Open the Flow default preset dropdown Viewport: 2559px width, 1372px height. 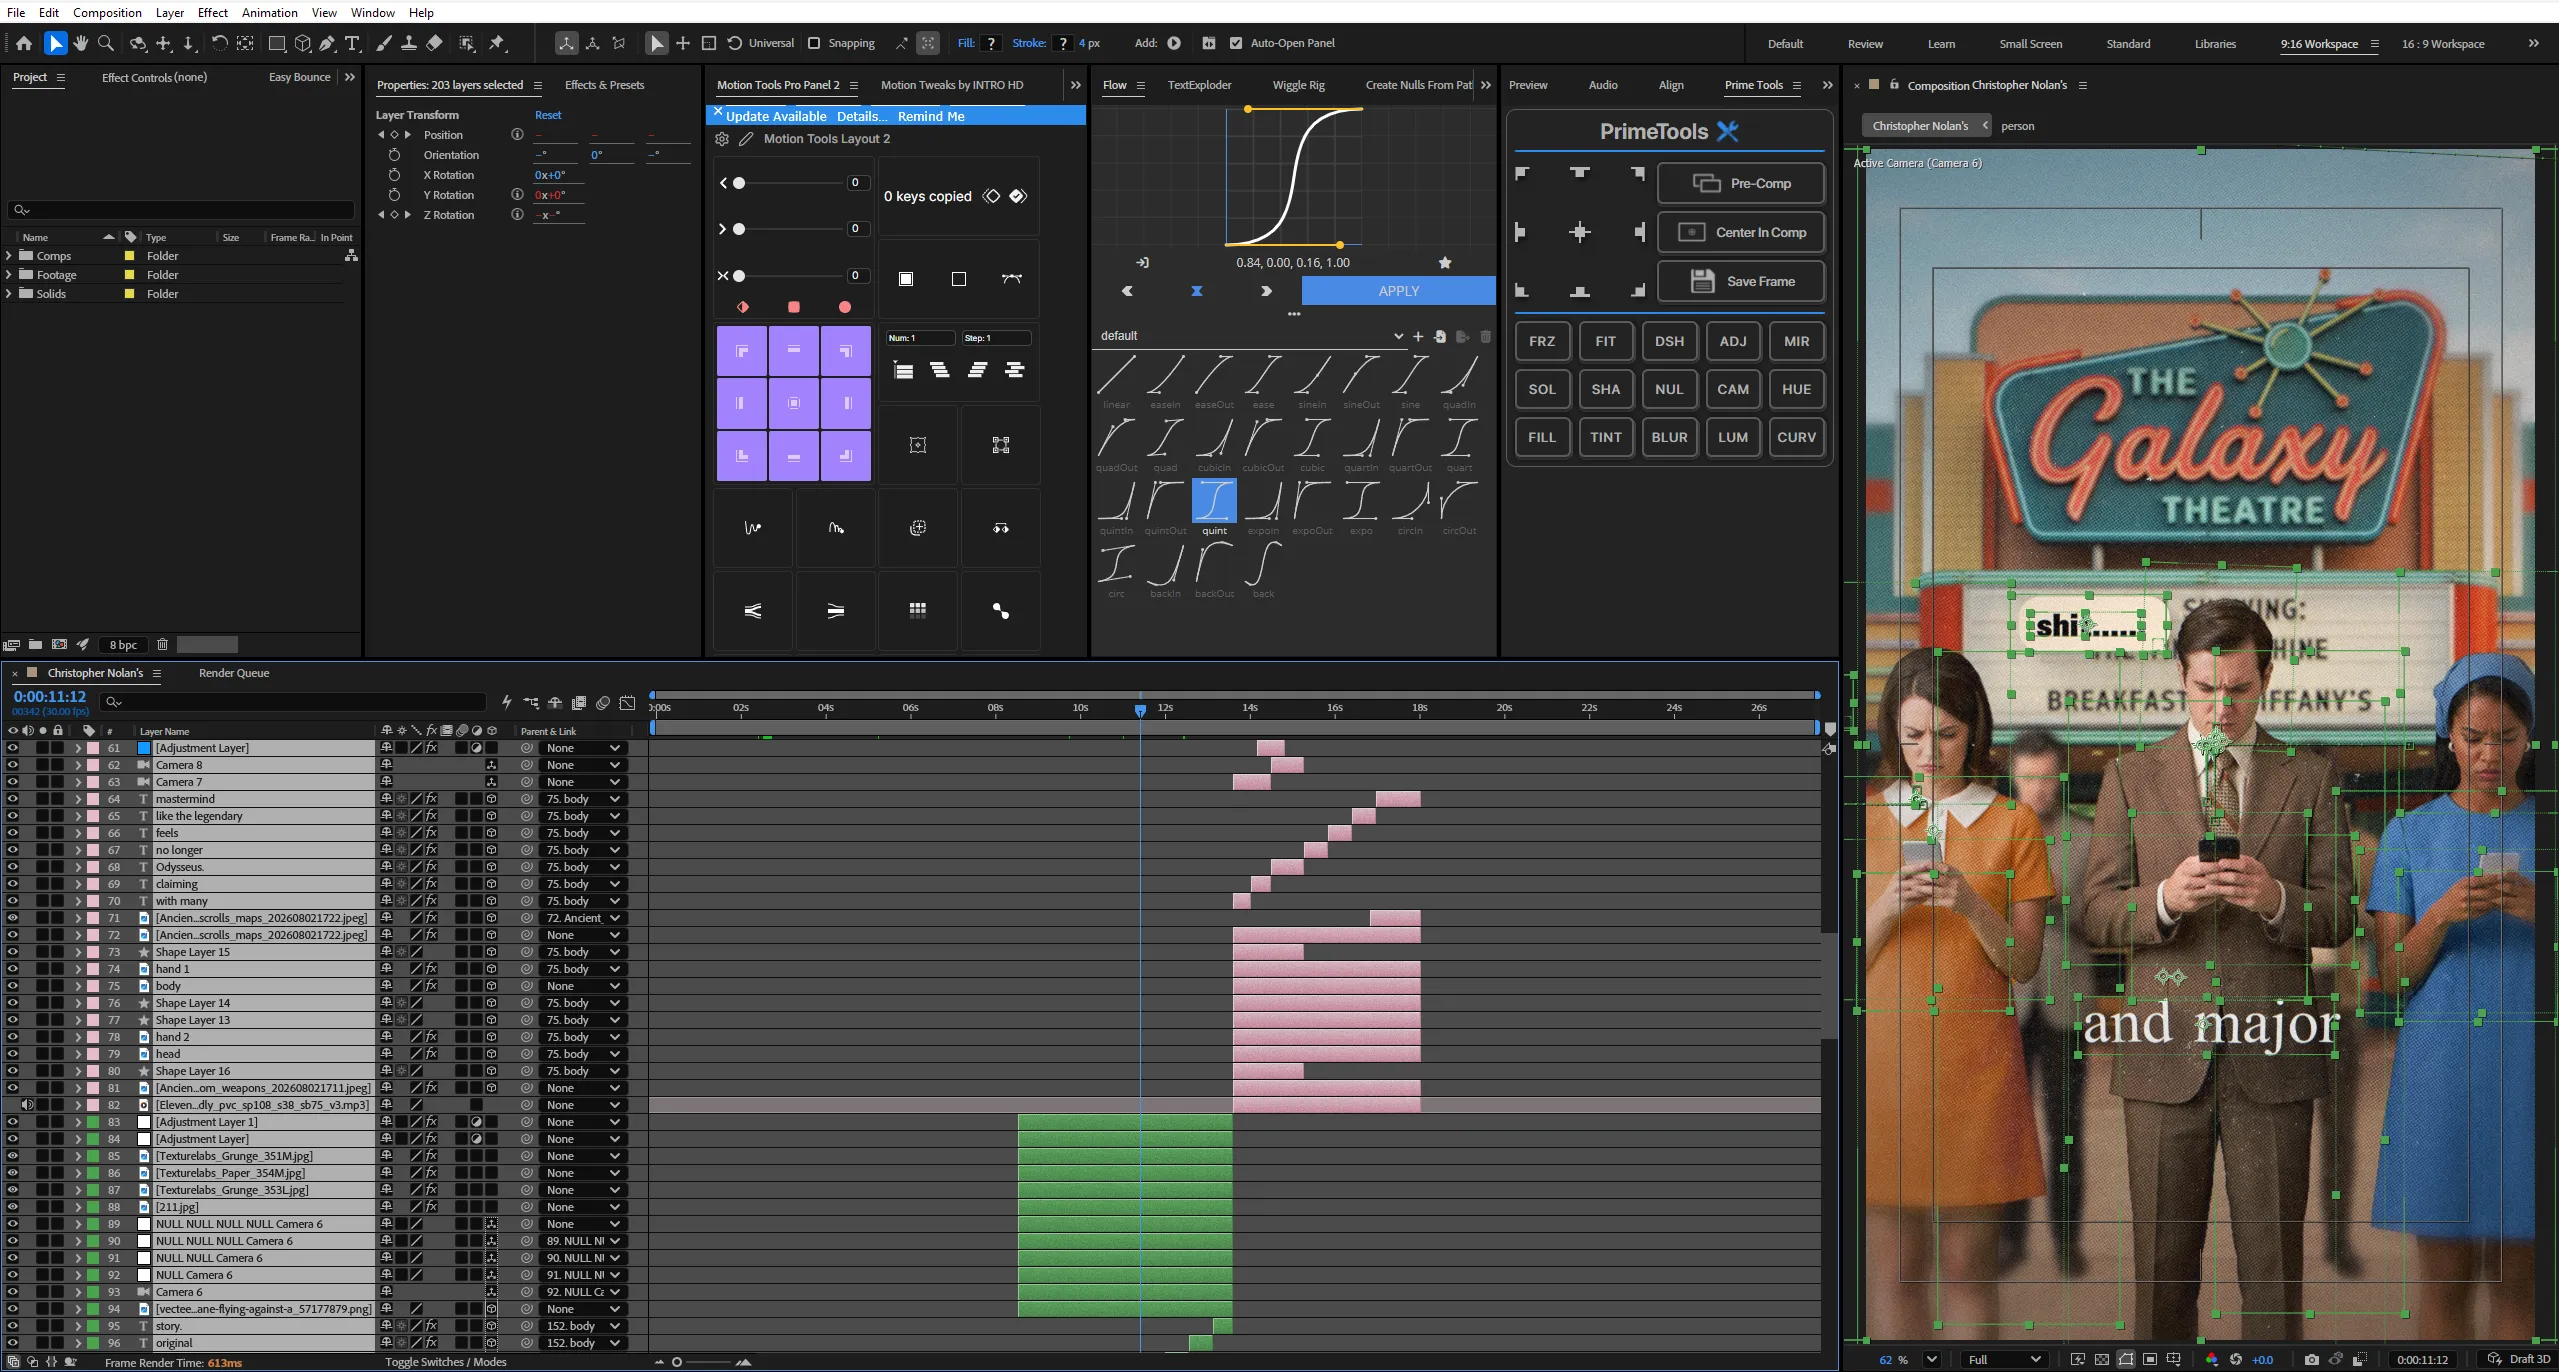[1250, 336]
